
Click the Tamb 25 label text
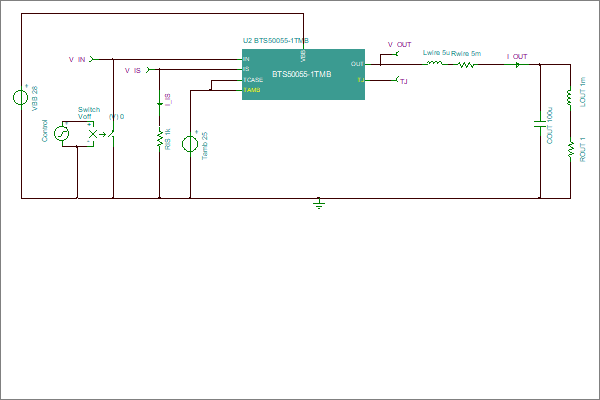205,146
